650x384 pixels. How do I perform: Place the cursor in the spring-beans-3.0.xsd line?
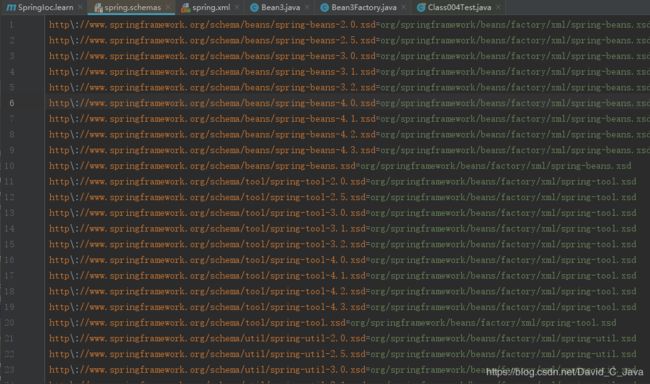pos(349,56)
